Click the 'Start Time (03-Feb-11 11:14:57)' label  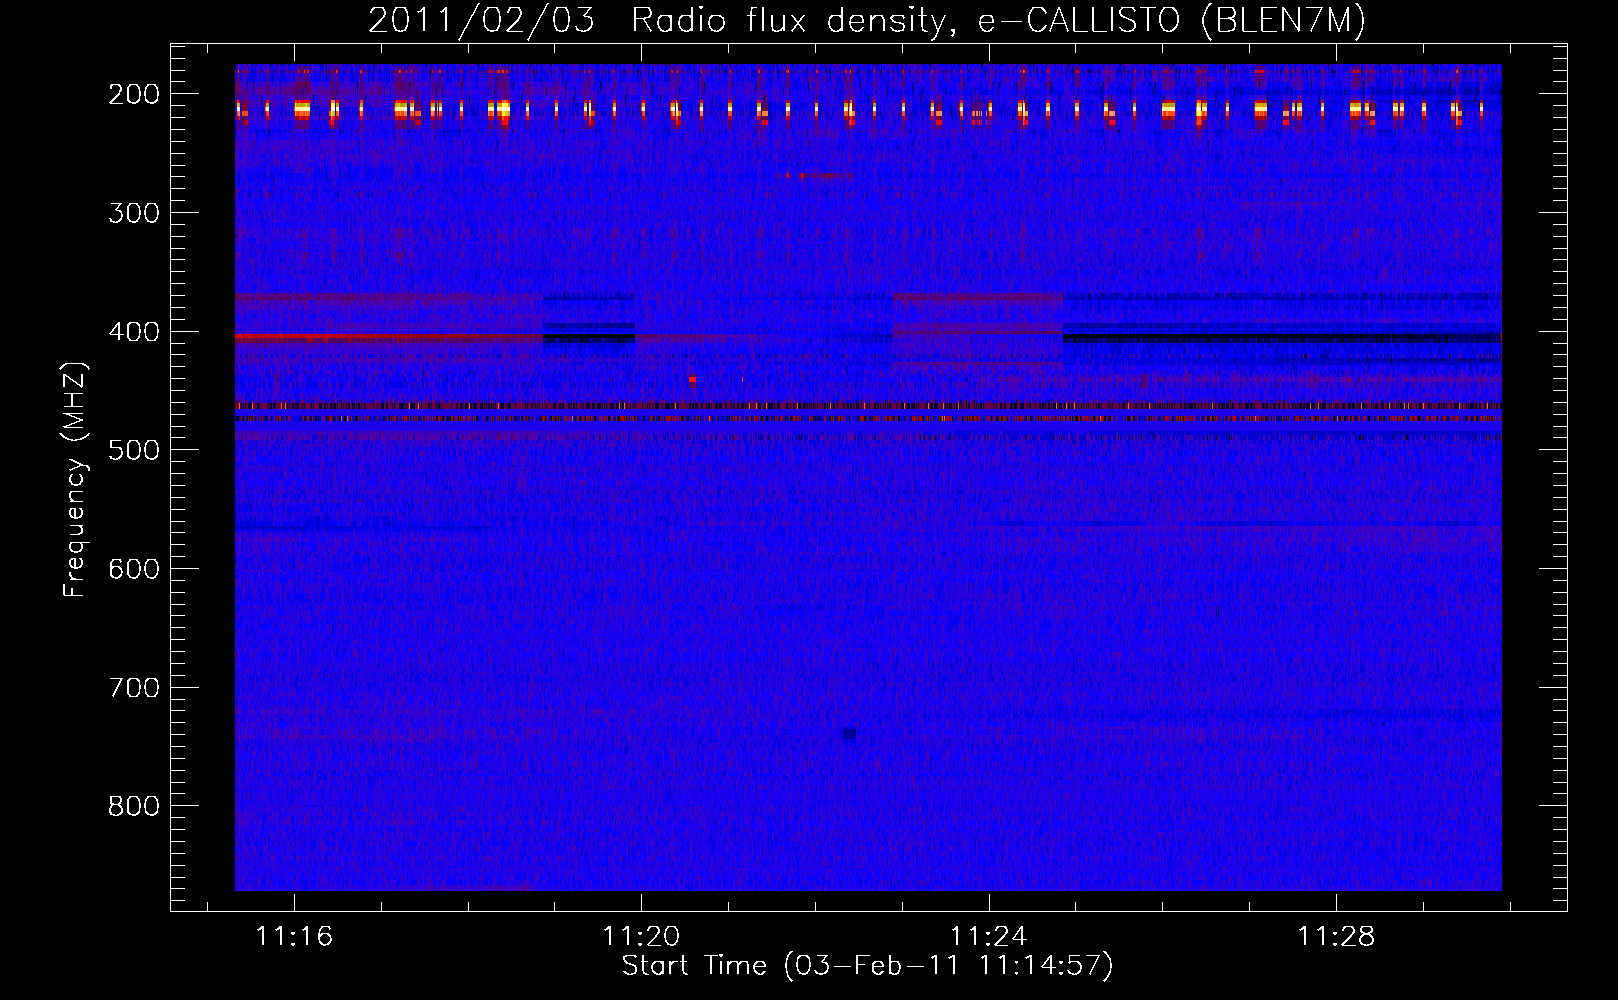point(867,966)
